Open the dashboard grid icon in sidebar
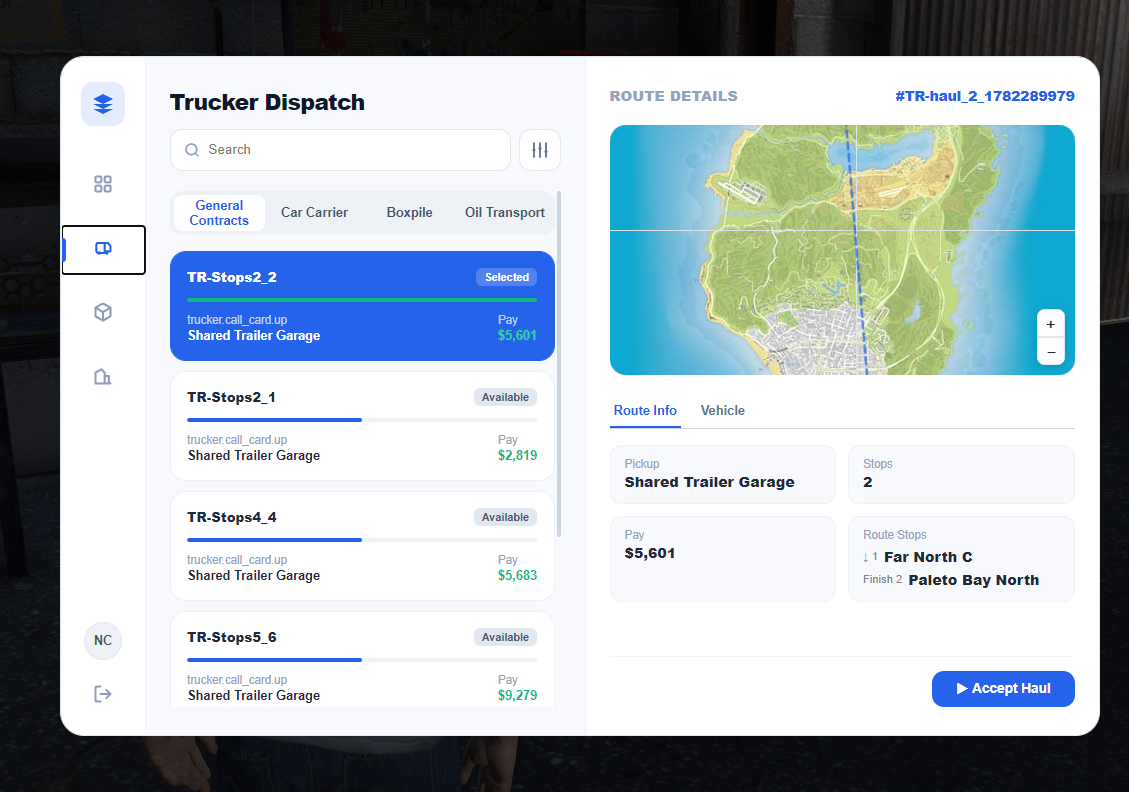This screenshot has height=792, width=1129. click(x=103, y=184)
